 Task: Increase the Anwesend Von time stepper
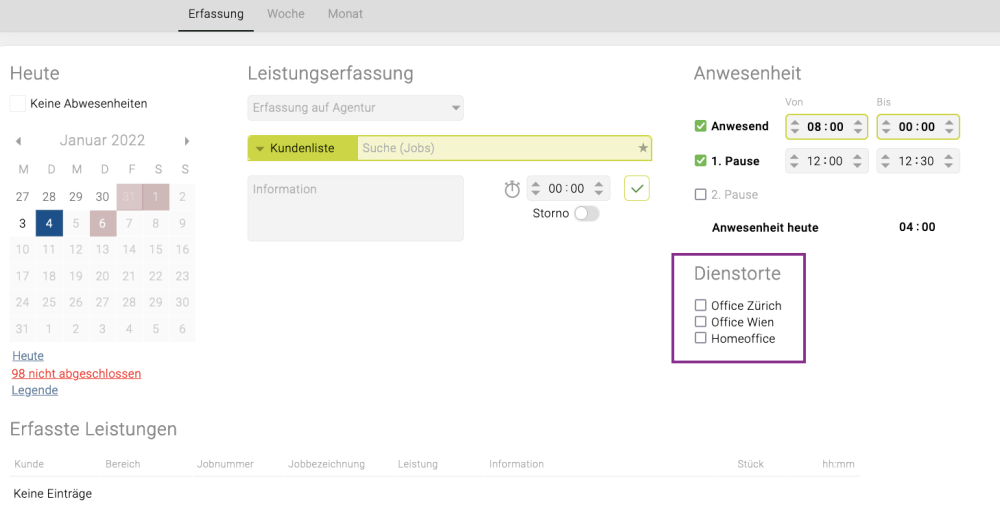(x=795, y=122)
